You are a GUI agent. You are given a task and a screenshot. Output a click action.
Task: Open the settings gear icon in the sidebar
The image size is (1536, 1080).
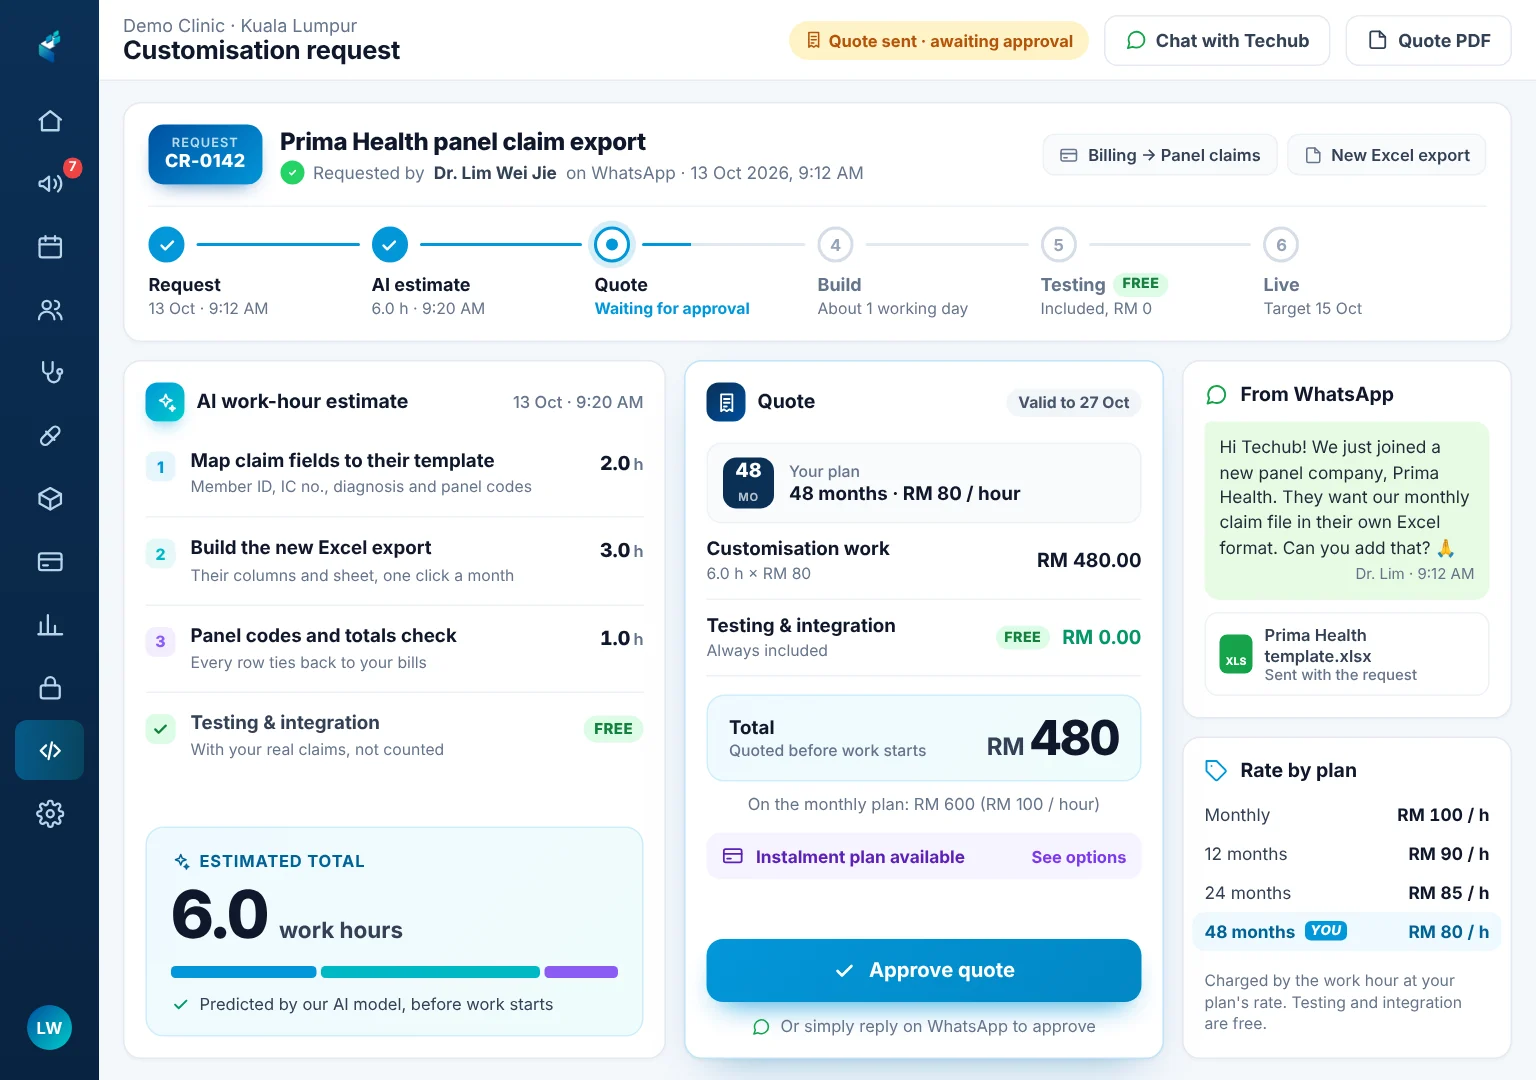pos(50,814)
